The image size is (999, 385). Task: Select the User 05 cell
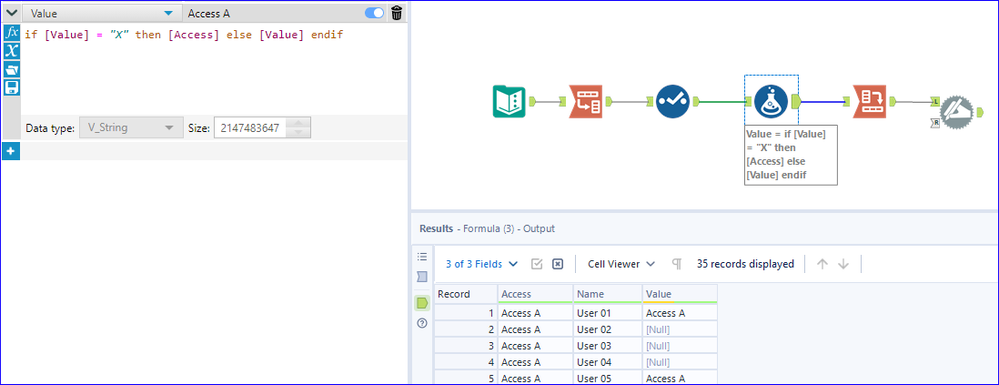[x=608, y=379]
